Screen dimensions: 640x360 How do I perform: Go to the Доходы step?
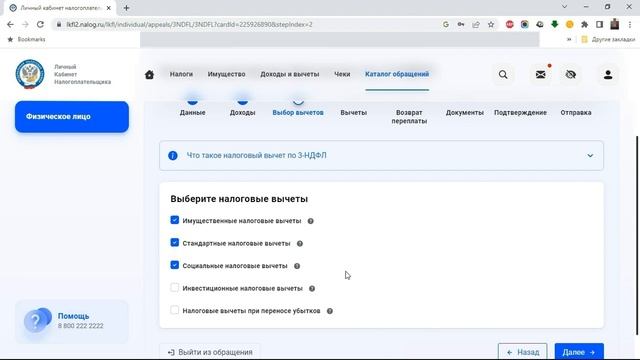pos(242,113)
